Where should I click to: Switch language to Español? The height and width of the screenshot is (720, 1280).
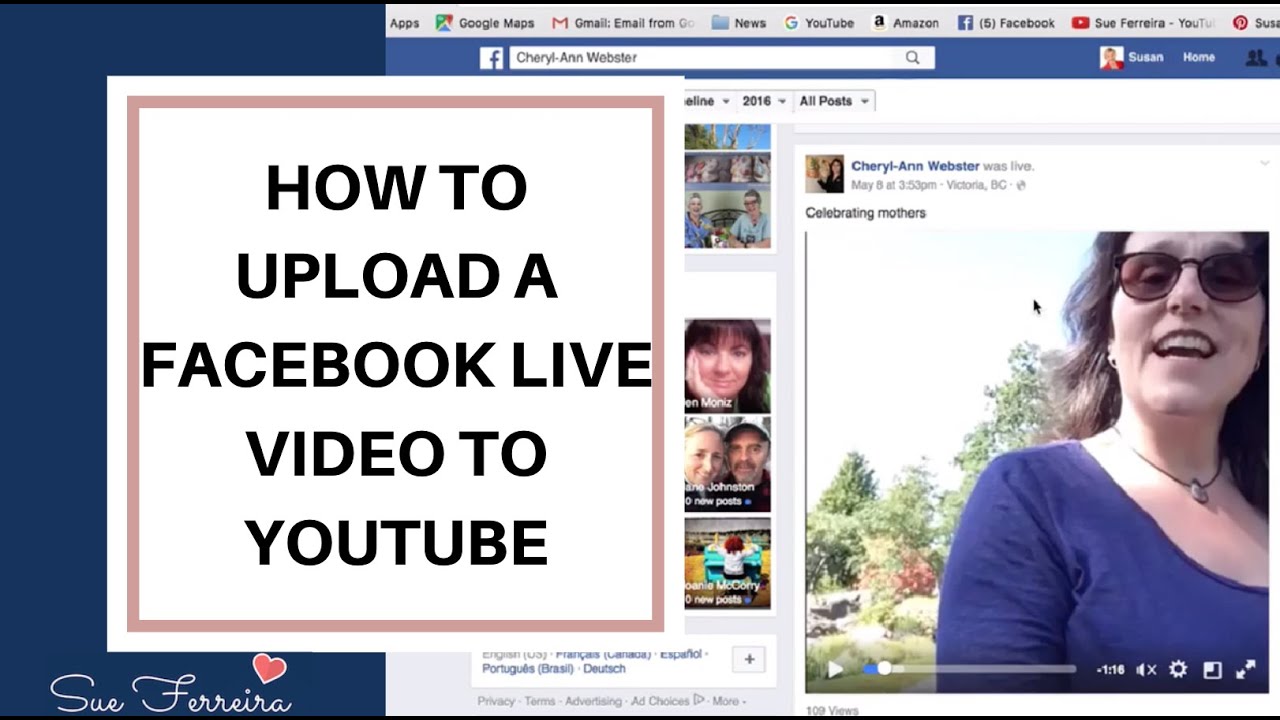coord(681,654)
